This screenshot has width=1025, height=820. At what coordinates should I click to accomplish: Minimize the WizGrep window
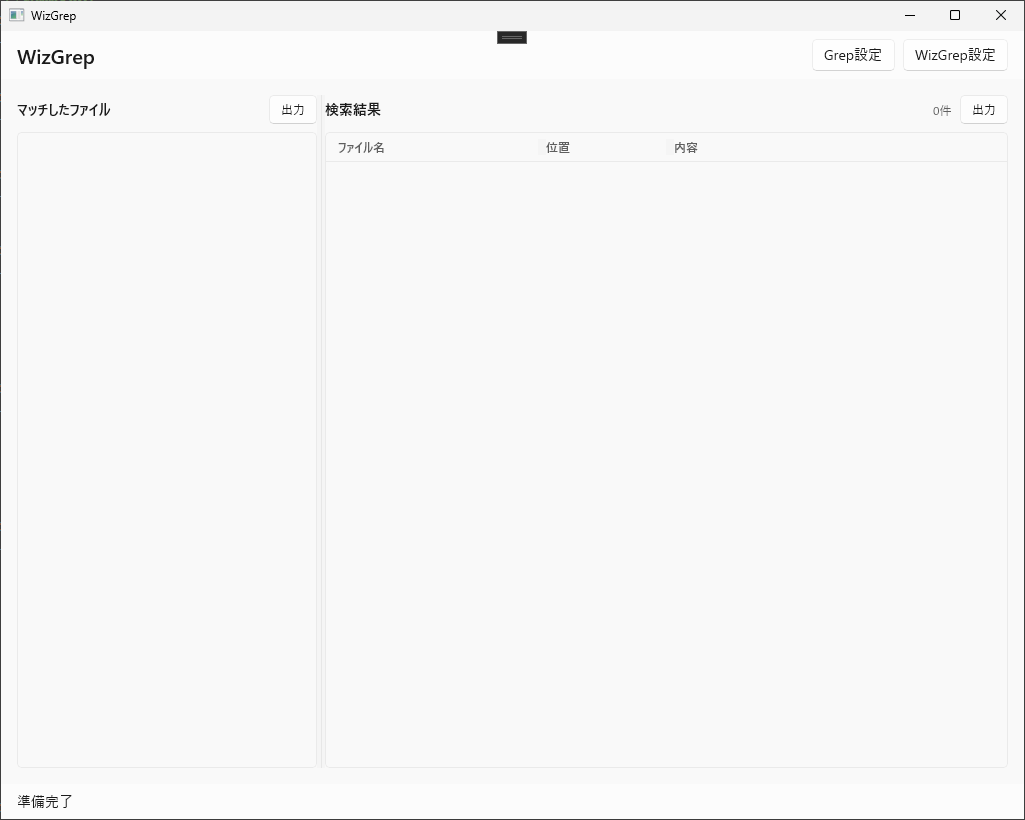tap(910, 15)
